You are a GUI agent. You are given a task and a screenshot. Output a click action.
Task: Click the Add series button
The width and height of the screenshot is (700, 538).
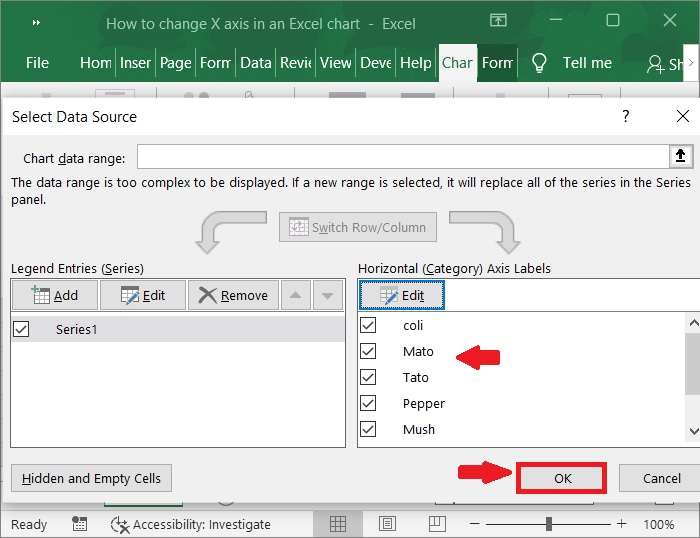pyautogui.click(x=54, y=295)
